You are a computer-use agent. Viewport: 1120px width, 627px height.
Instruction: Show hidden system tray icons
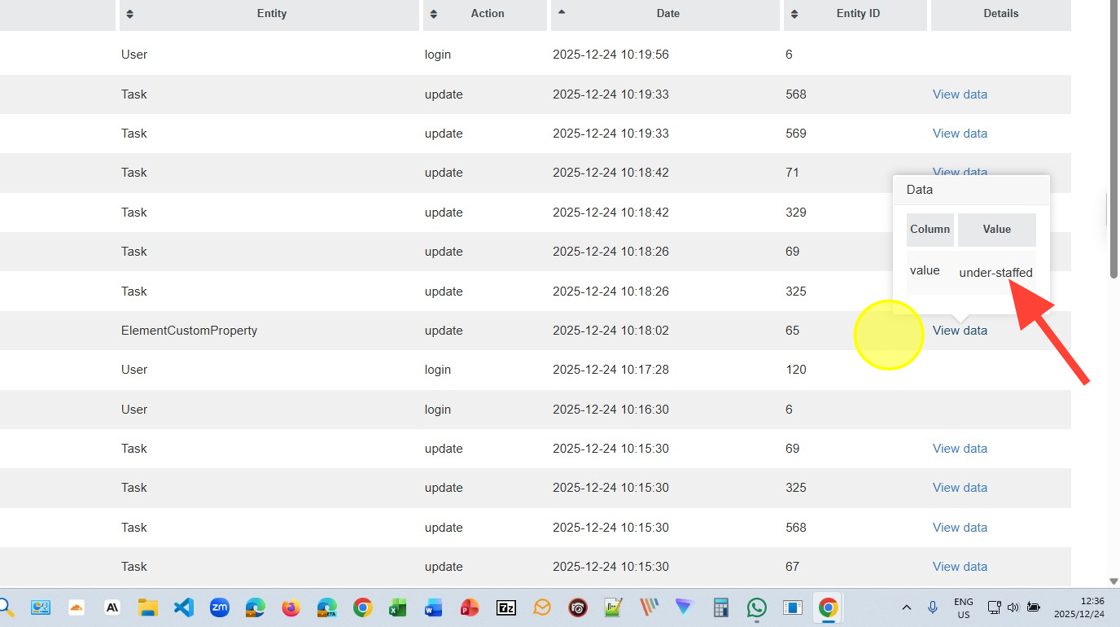(906, 607)
